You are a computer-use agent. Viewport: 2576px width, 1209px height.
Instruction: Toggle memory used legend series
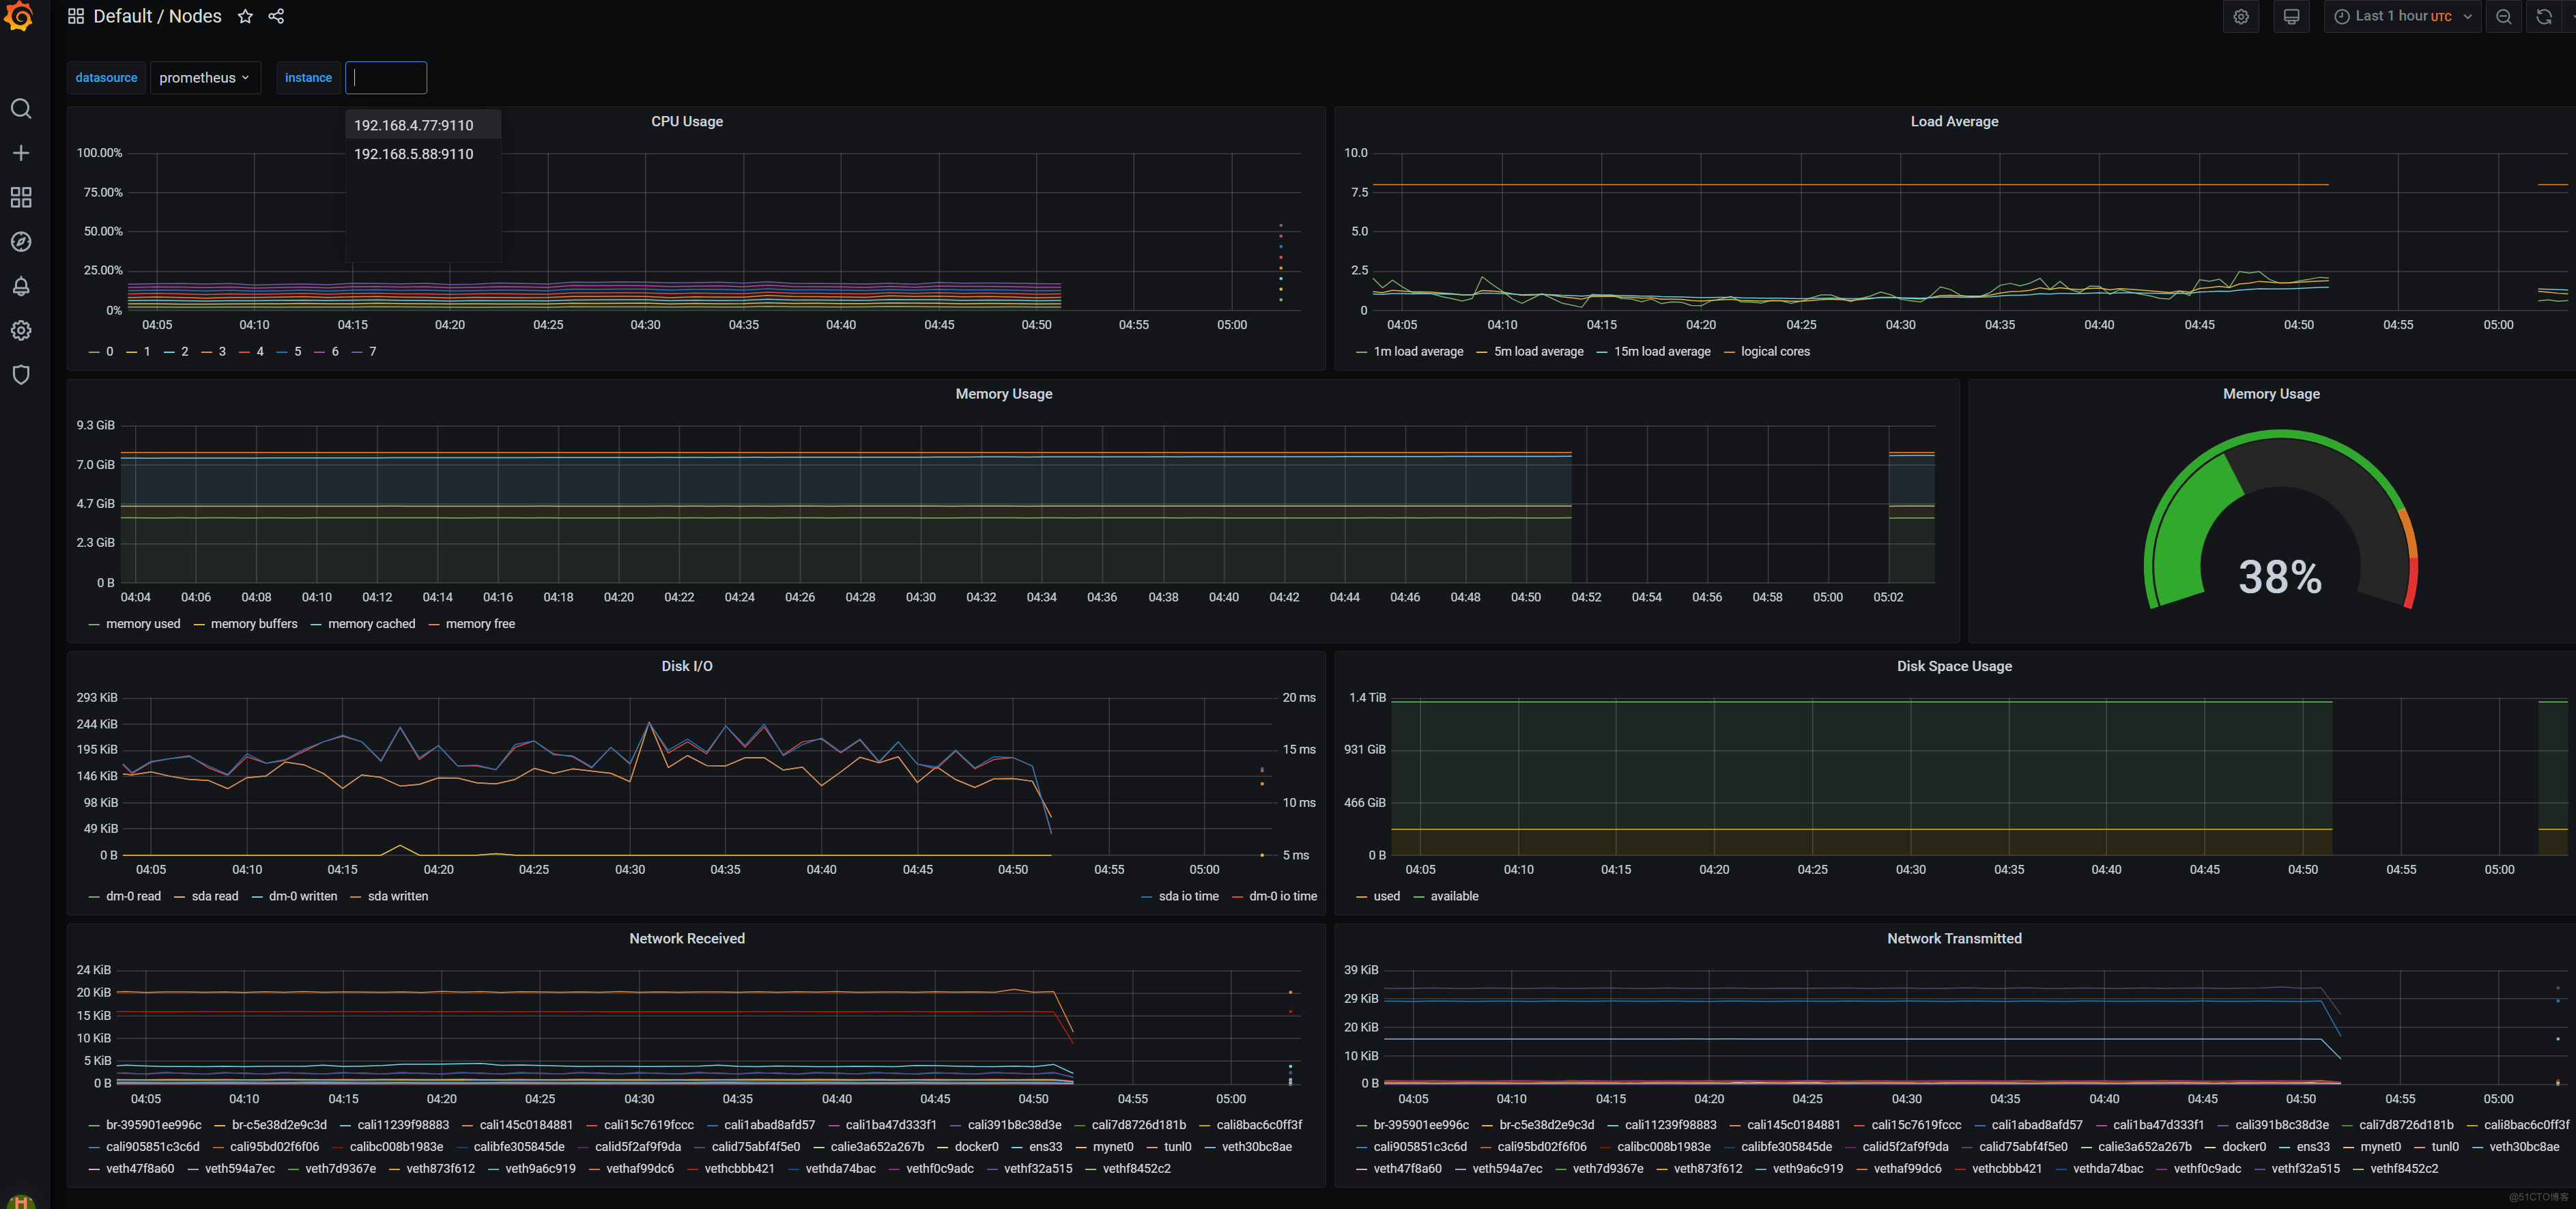143,624
